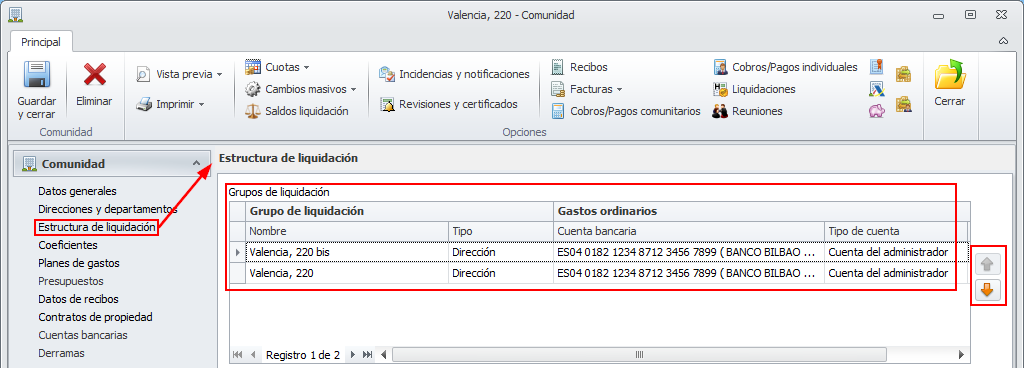1024x368 pixels.
Task: Click the Gastos ordinarios band header
Action: (760, 211)
